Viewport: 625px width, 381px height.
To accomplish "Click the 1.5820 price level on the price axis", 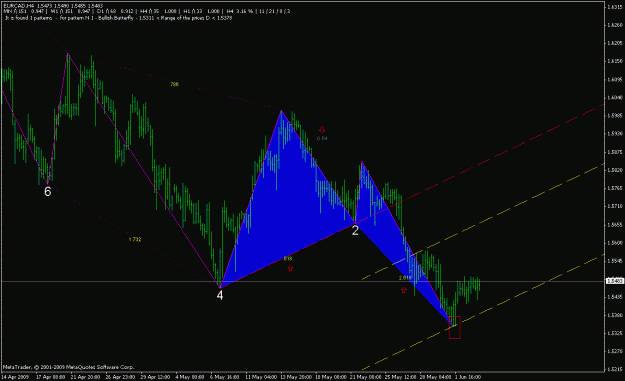I will coord(615,170).
